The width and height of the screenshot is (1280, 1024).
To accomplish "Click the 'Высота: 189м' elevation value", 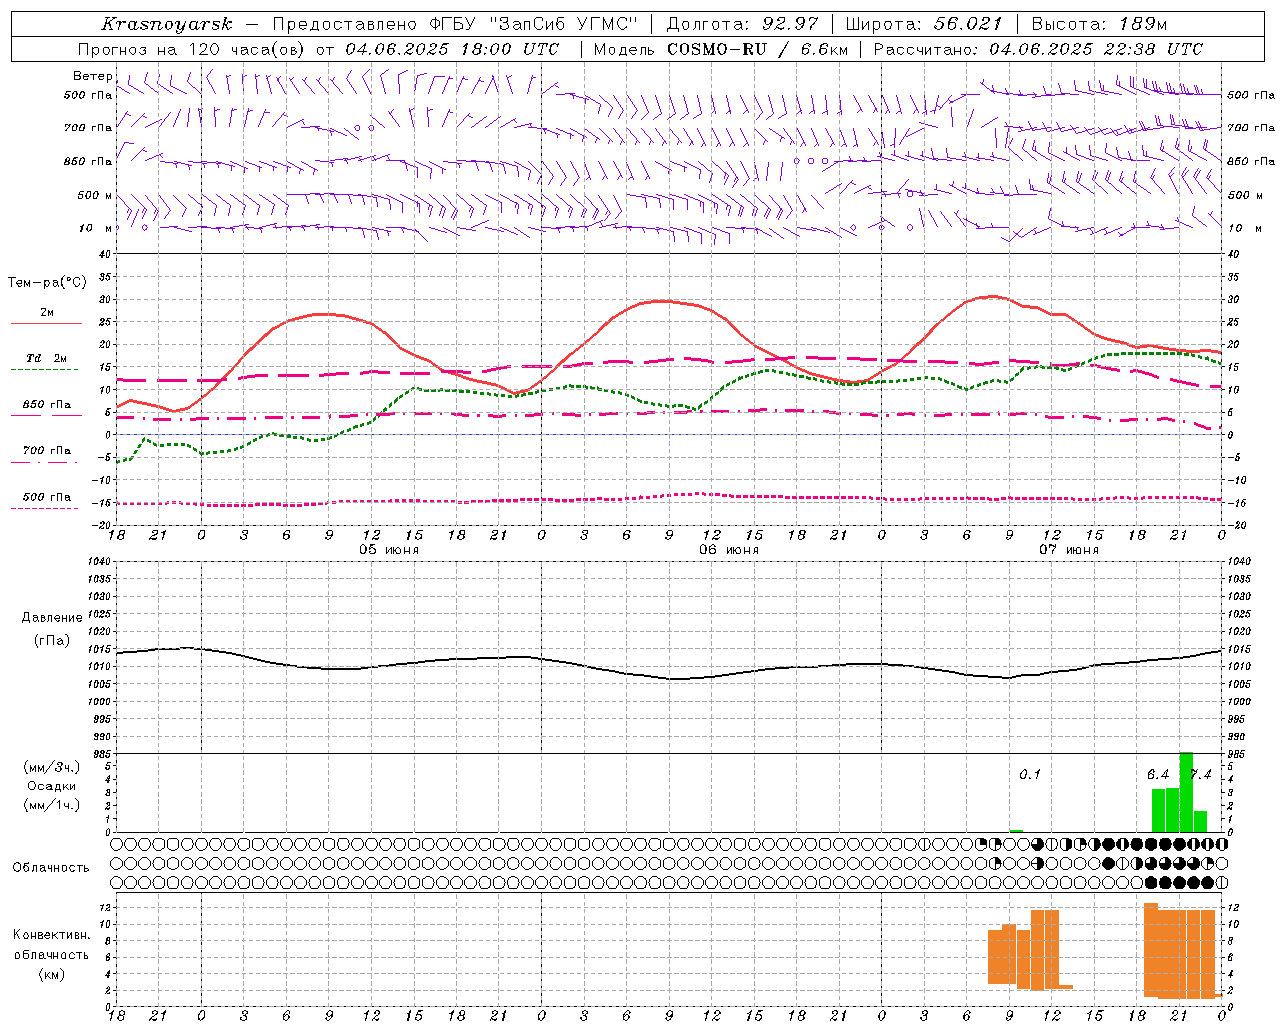I will [1099, 24].
